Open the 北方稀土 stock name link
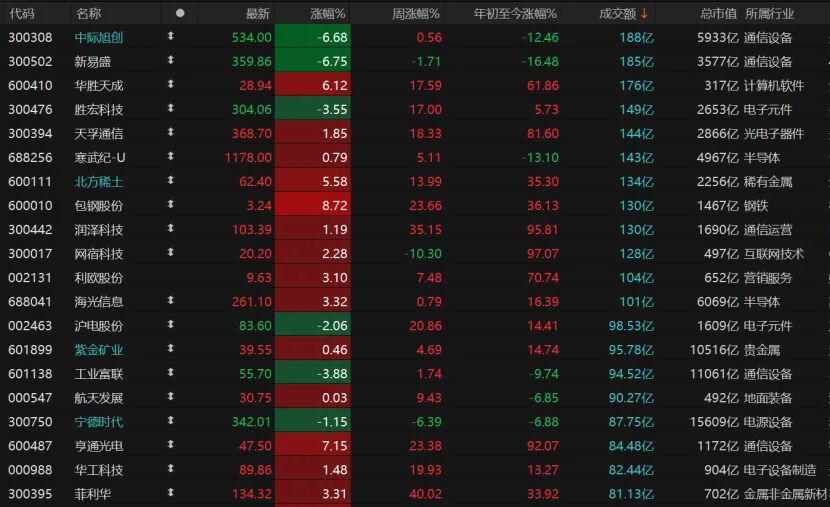 tap(99, 181)
